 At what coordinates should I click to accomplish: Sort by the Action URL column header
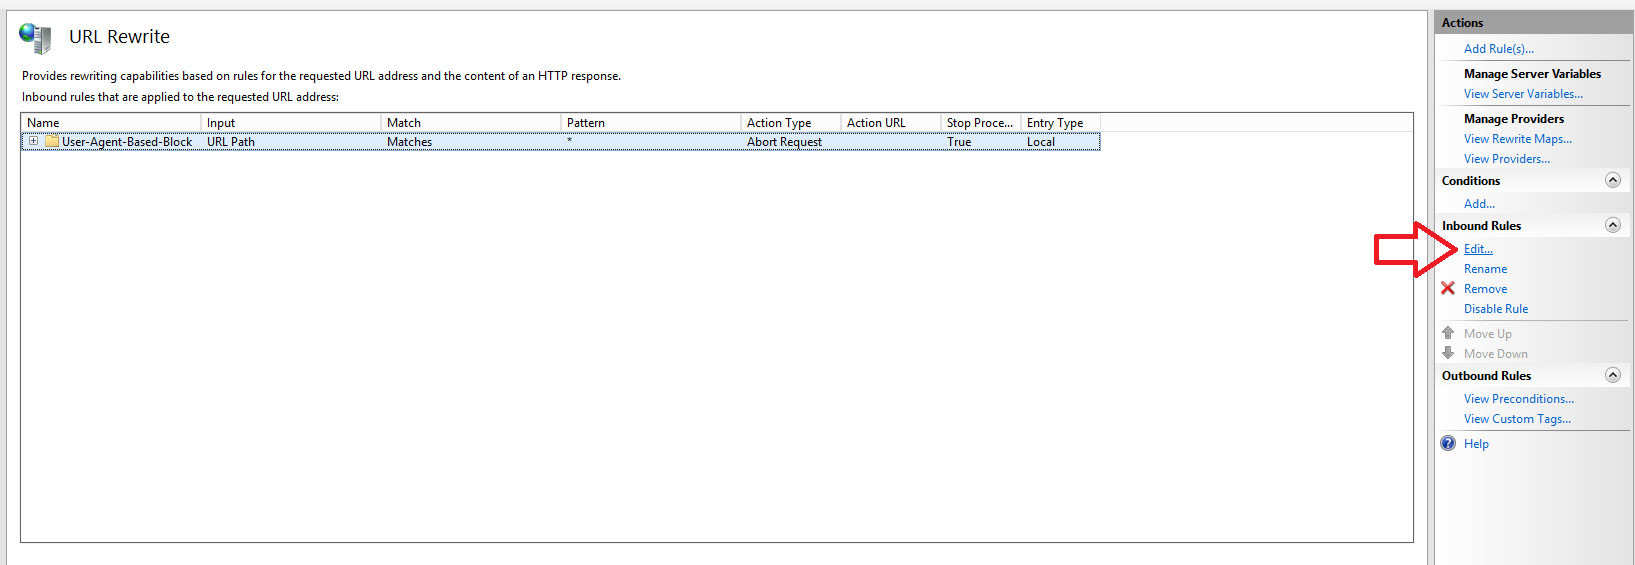point(891,122)
